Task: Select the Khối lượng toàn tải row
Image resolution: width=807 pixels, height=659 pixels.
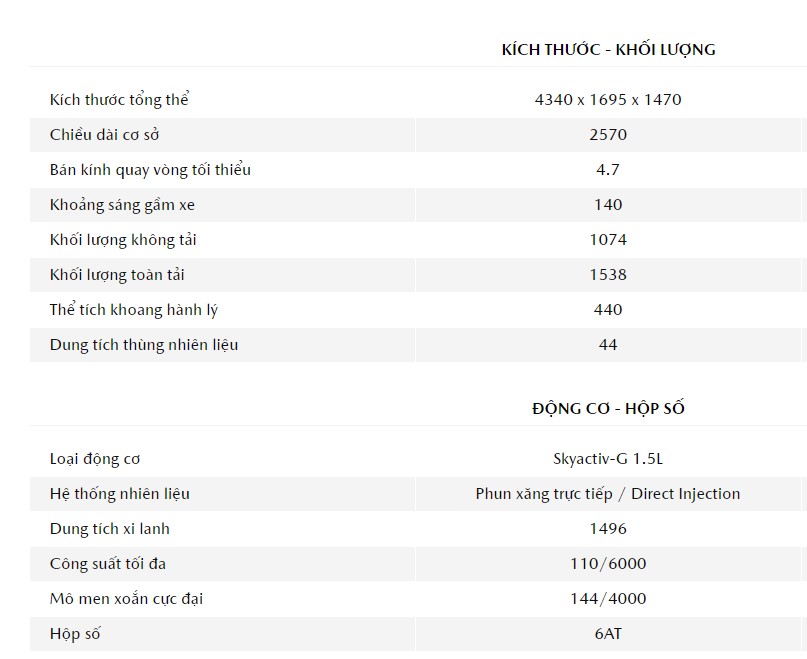Action: [x=418, y=275]
